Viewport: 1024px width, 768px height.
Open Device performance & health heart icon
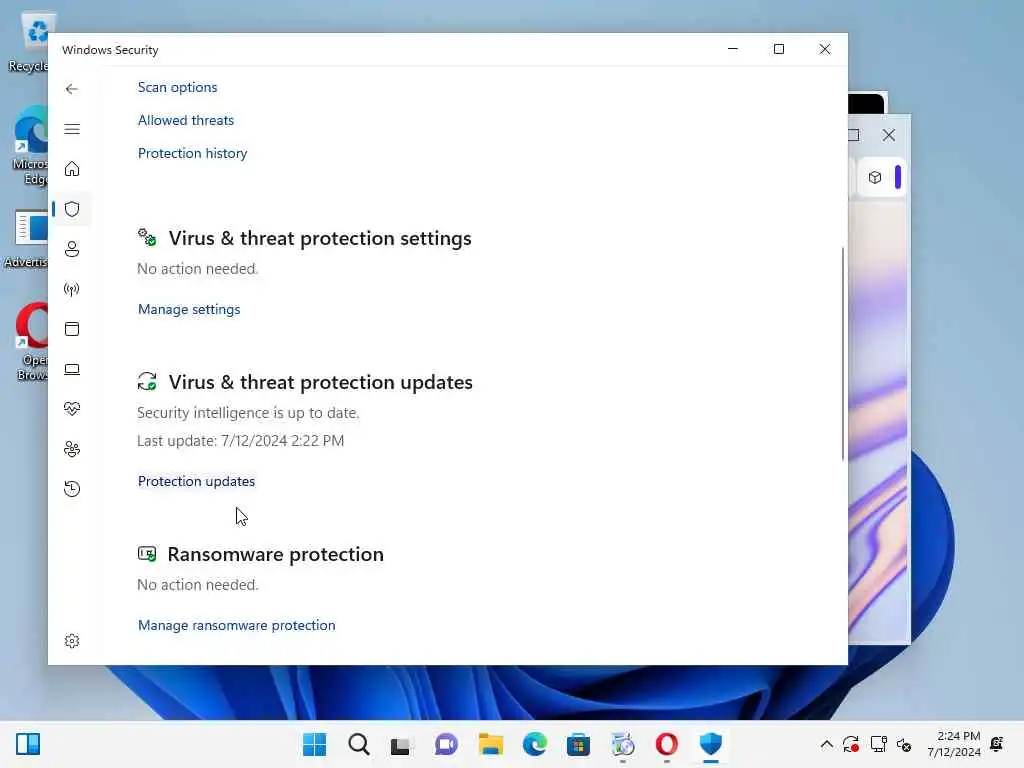click(72, 409)
